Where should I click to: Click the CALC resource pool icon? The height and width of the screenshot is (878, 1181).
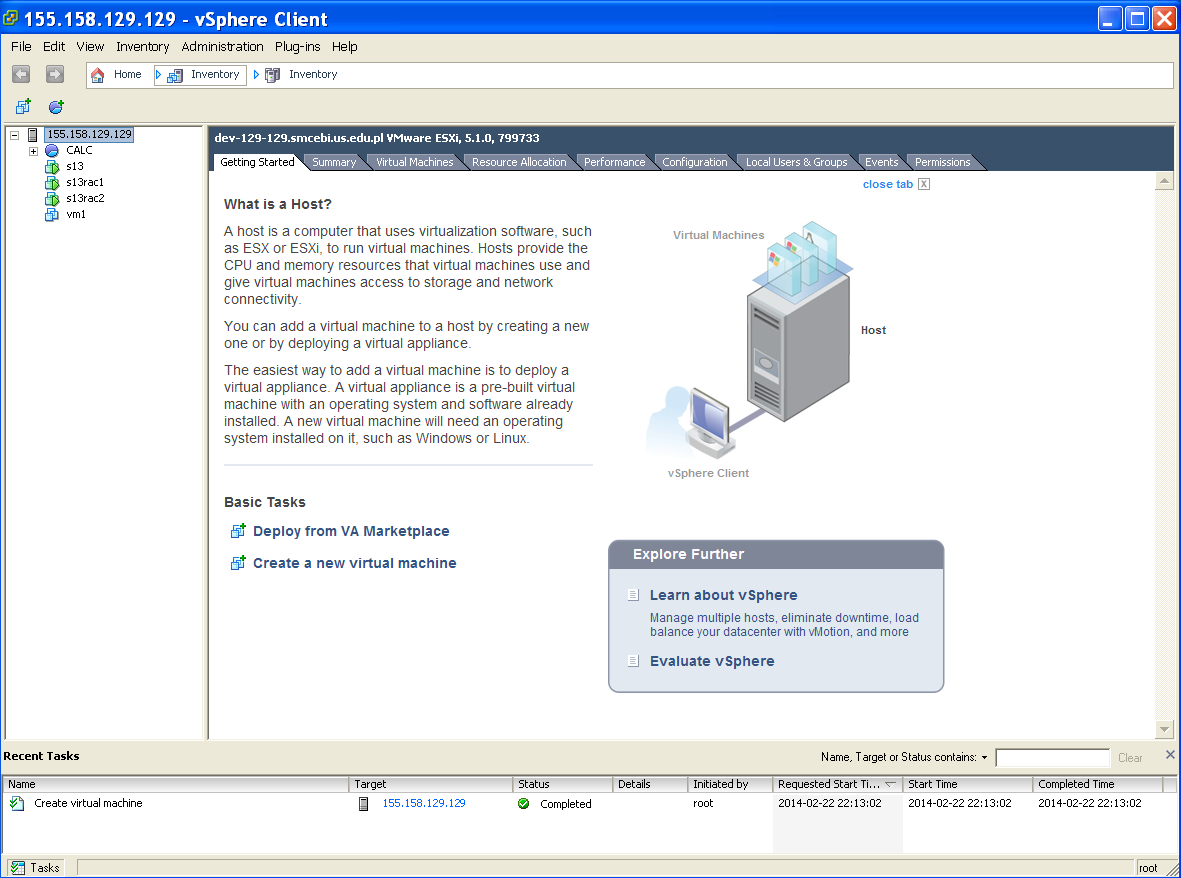click(52, 151)
